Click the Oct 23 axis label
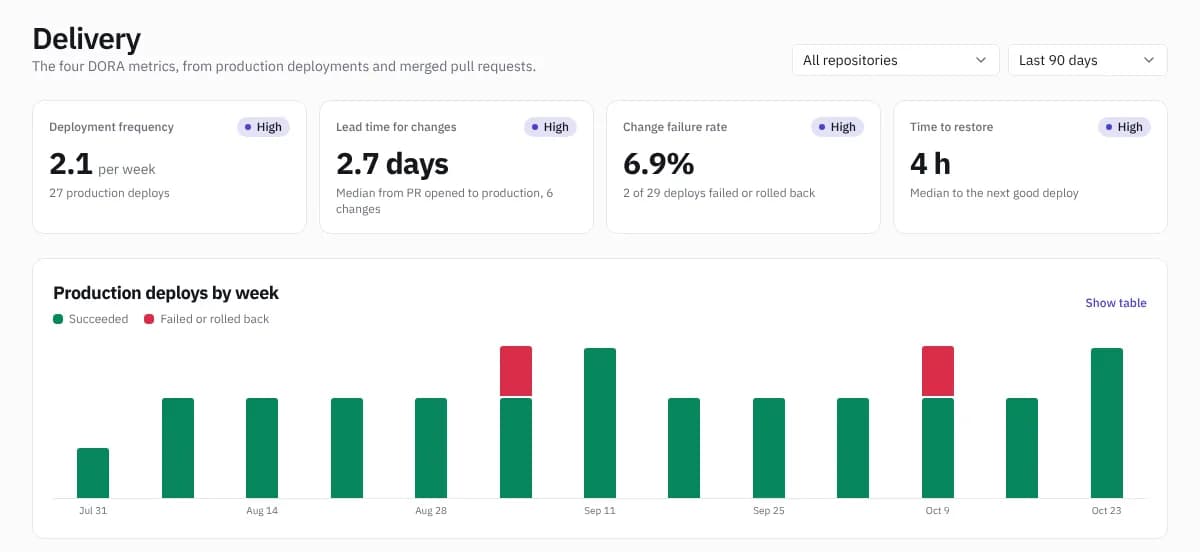 click(x=1107, y=511)
